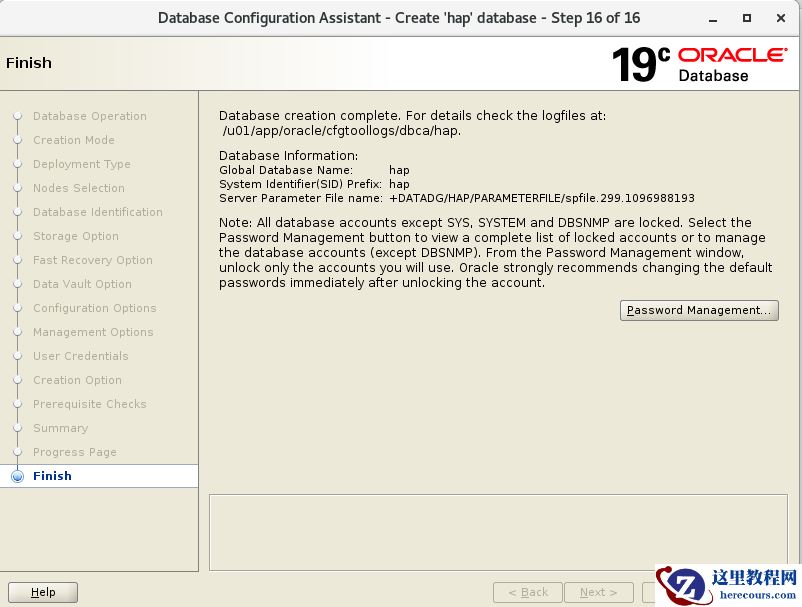Select the Creation Mode step
This screenshot has width=802, height=607.
[x=74, y=140]
